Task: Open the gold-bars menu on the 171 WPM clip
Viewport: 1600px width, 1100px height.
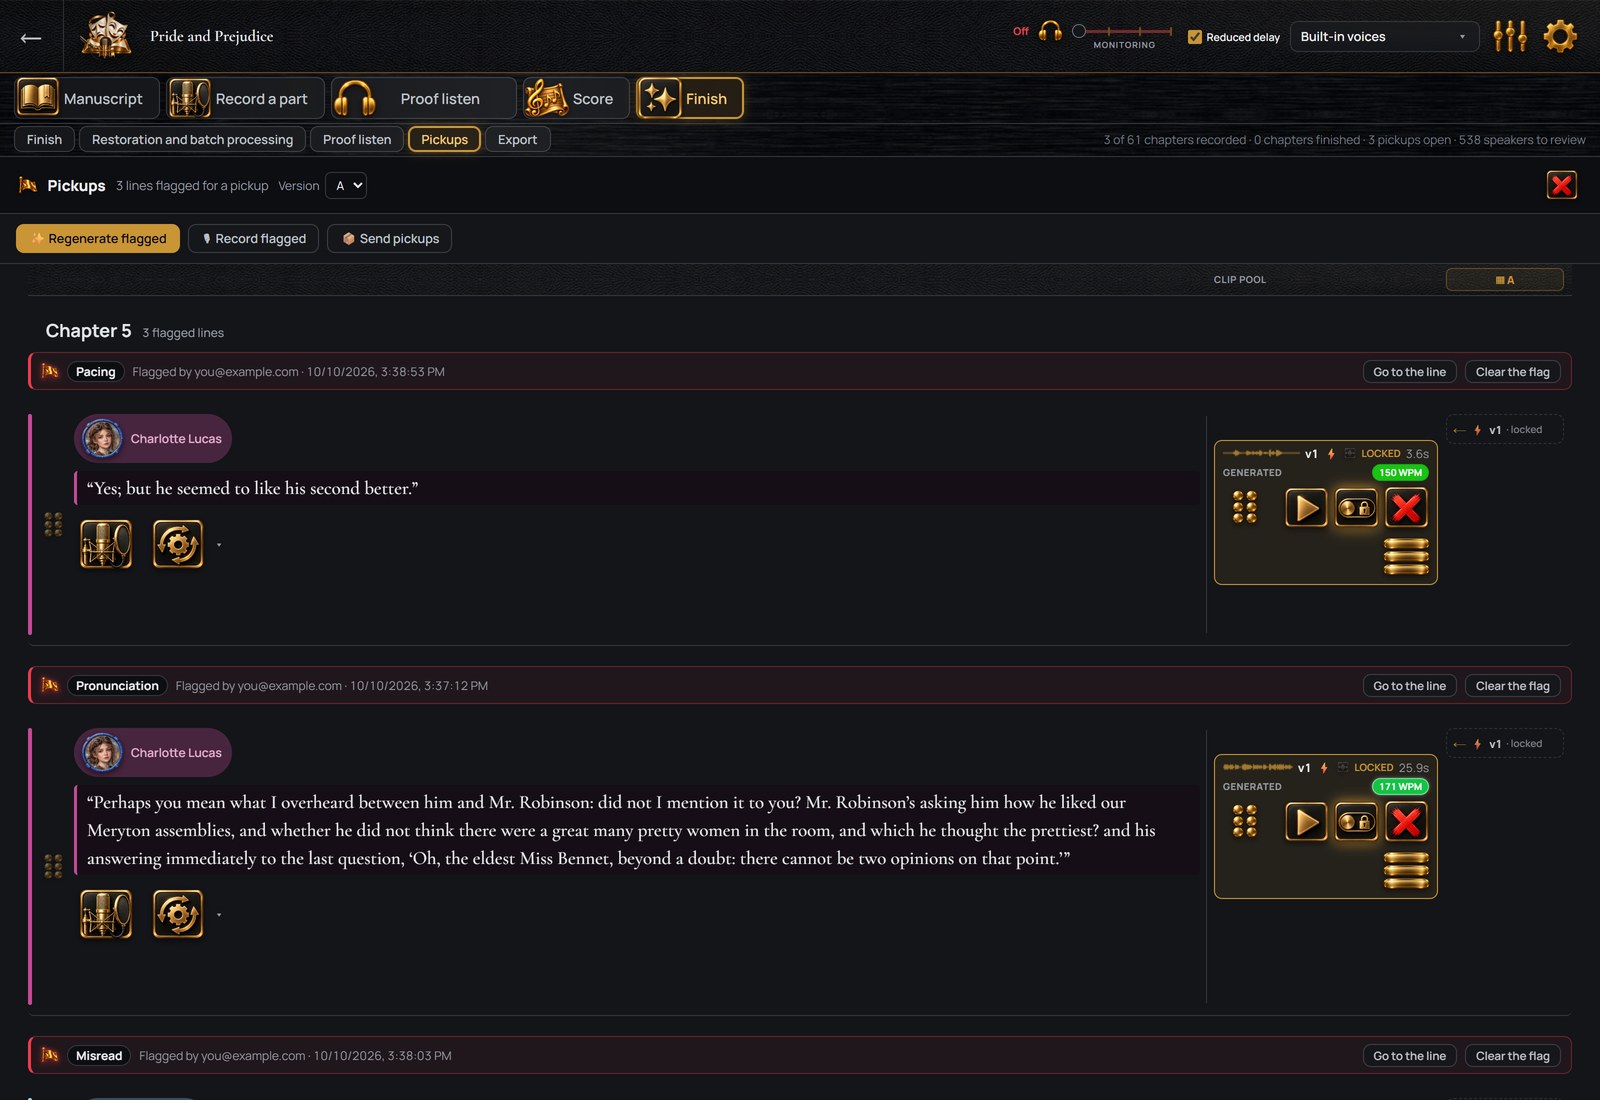Action: (1406, 871)
